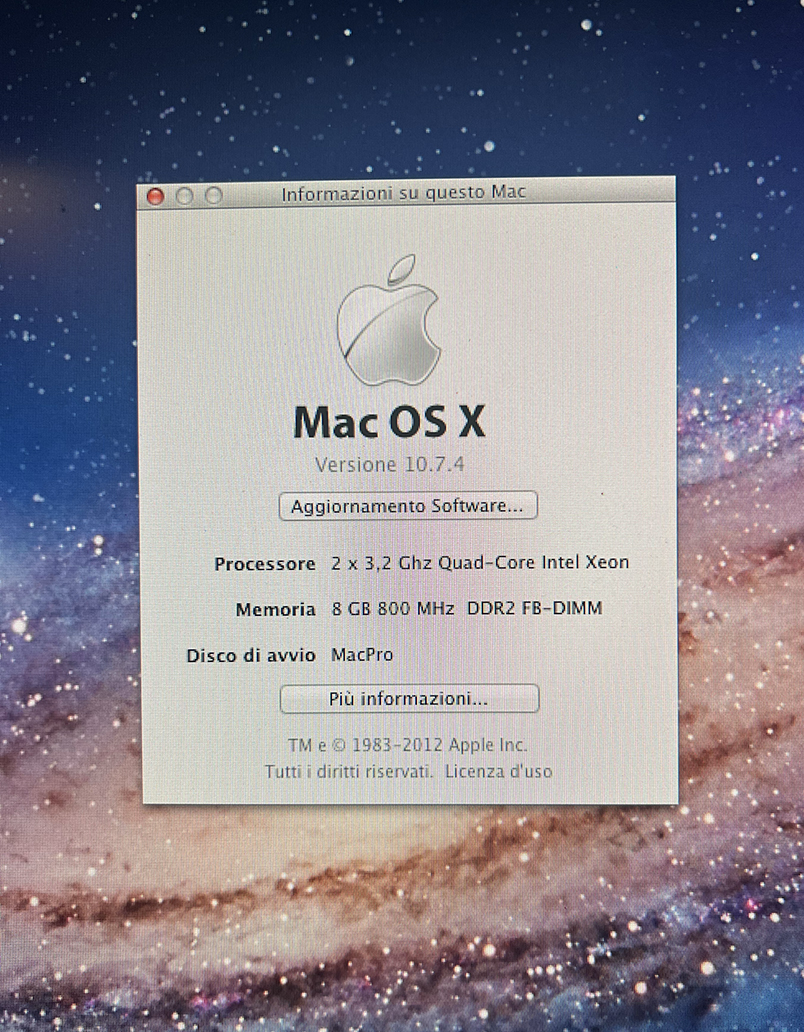
Task: Select the Processore label
Action: pos(265,563)
